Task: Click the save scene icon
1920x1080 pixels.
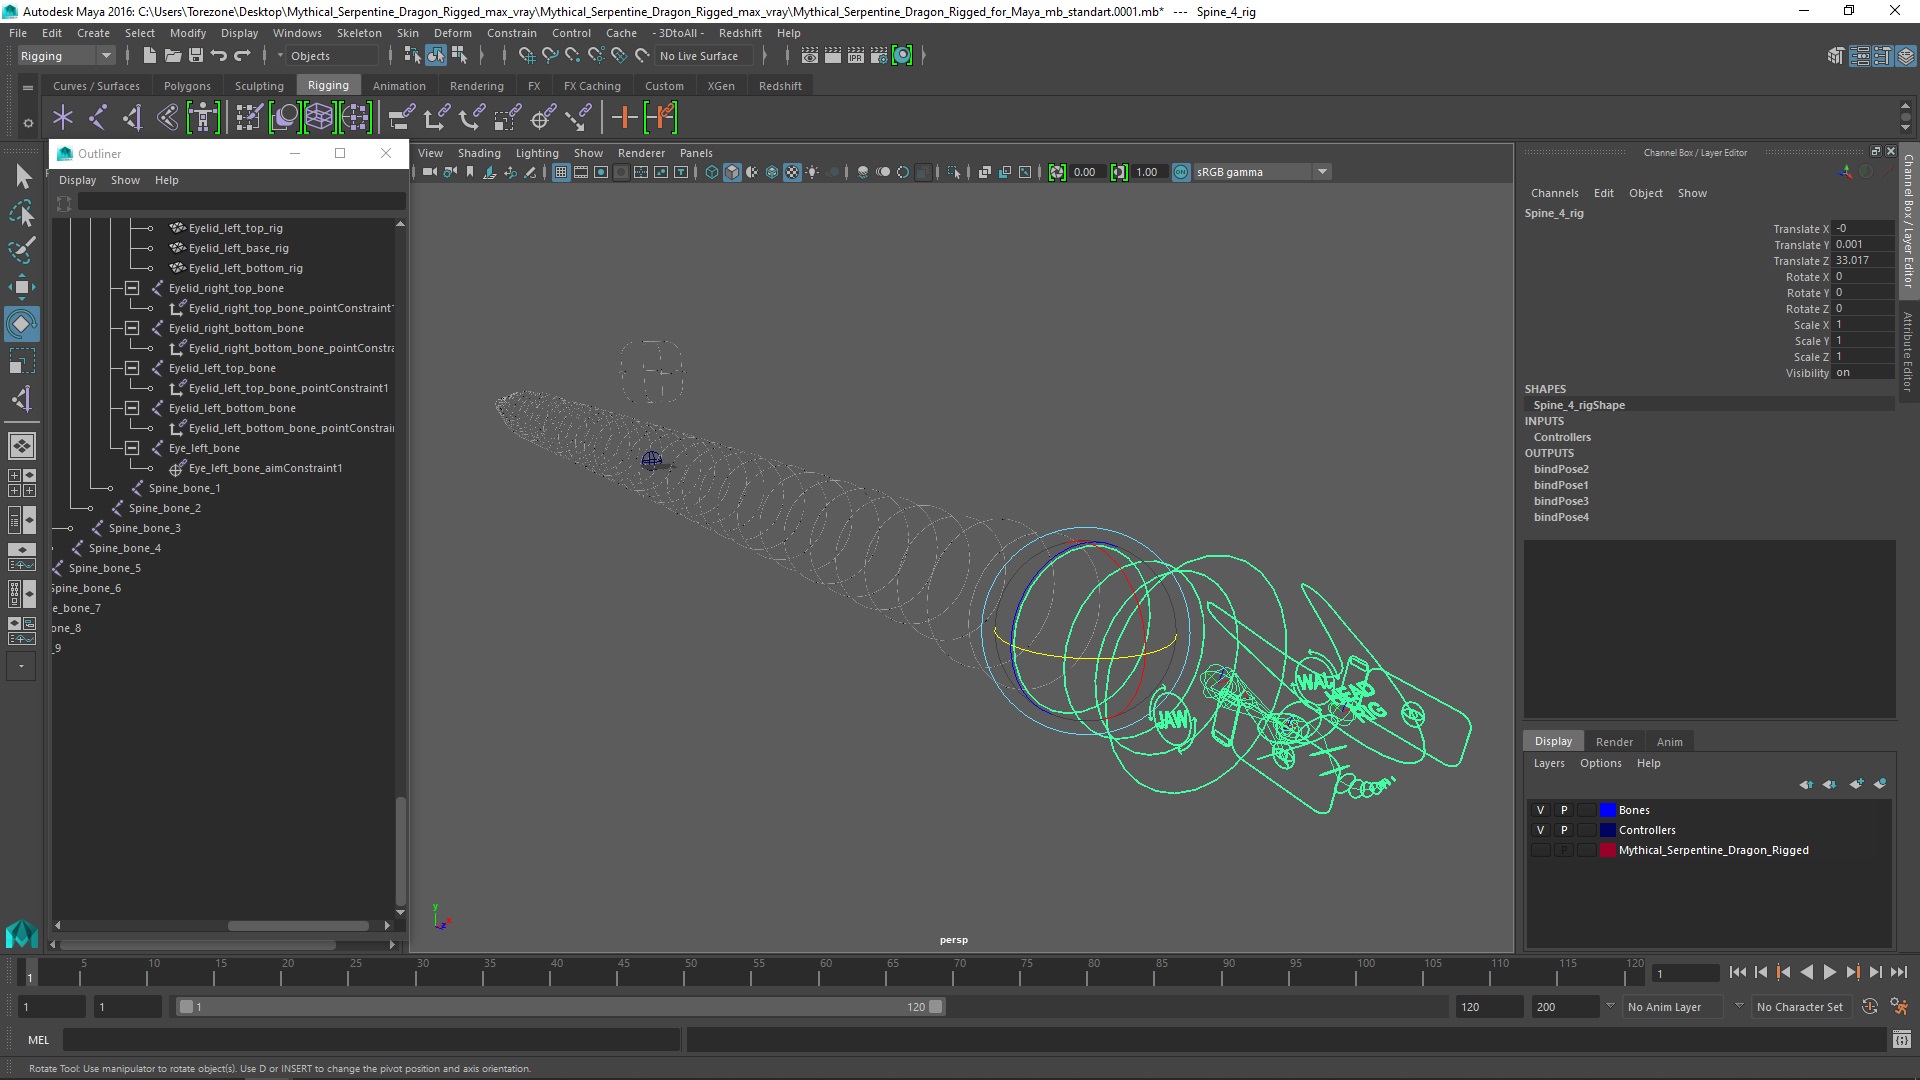Action: 196,56
